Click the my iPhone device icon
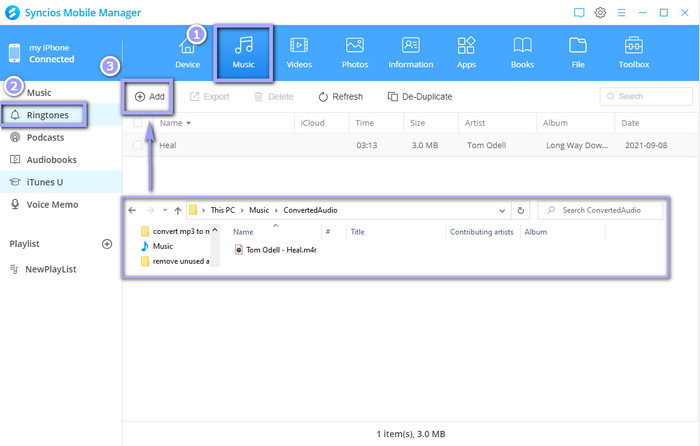 pyautogui.click(x=14, y=53)
